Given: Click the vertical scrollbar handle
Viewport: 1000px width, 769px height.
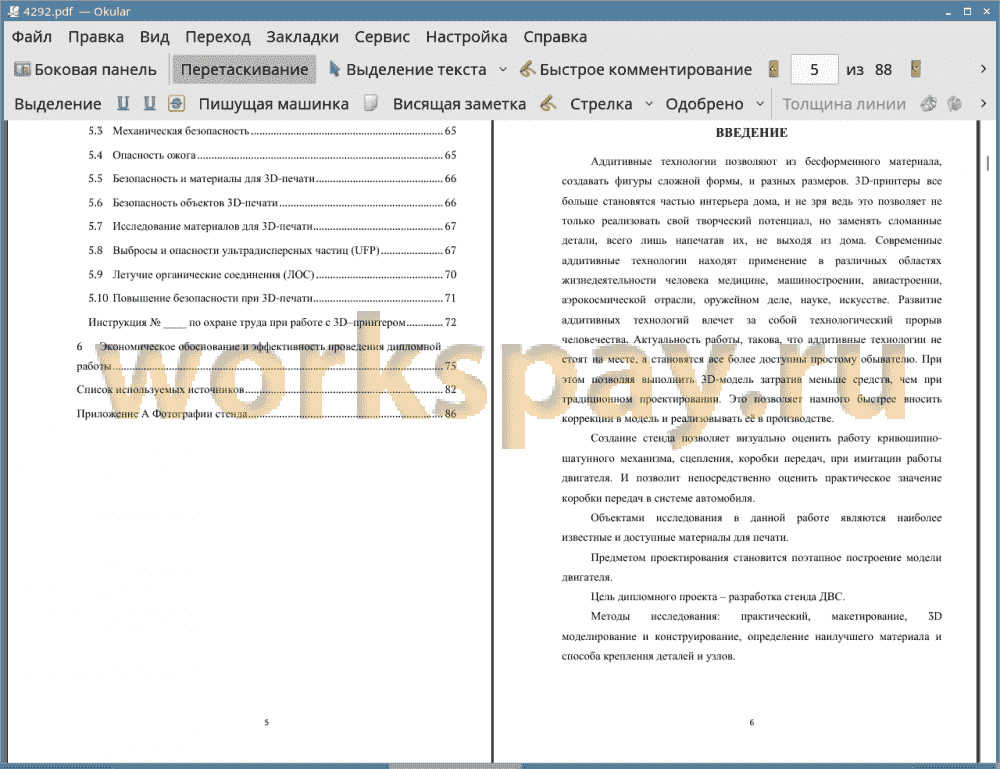Looking at the screenshot, I should (x=988, y=163).
